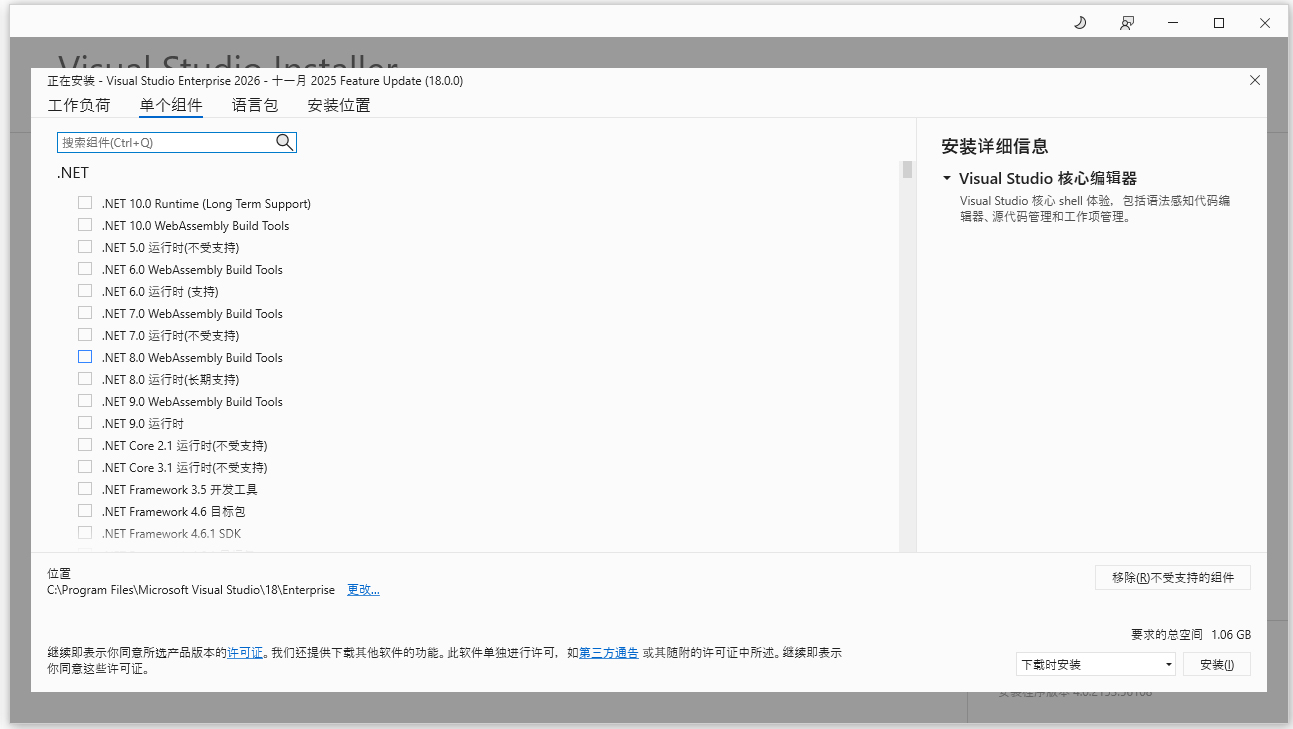Click the 正在安装 Visual Studio Enterprise 2026 title

tap(255, 80)
